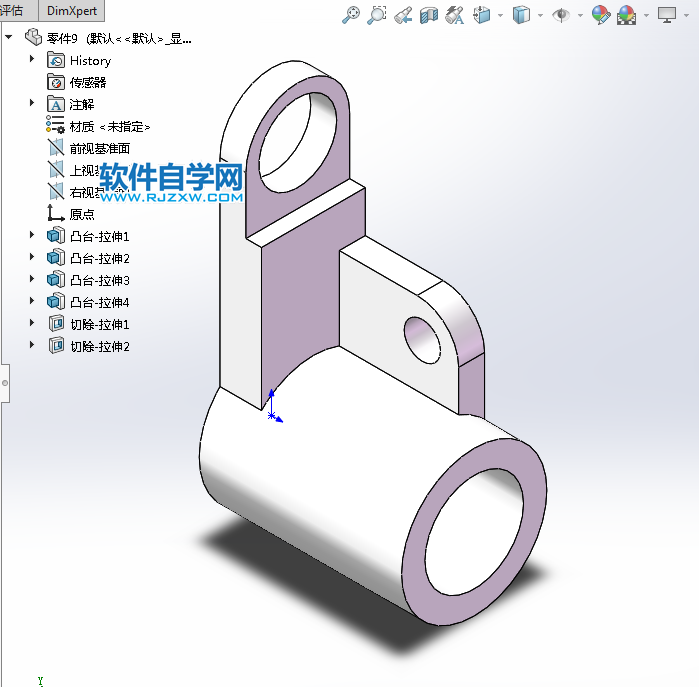Screen dimensions: 699x687
Task: Select the History folder icon
Action: [x=56, y=60]
